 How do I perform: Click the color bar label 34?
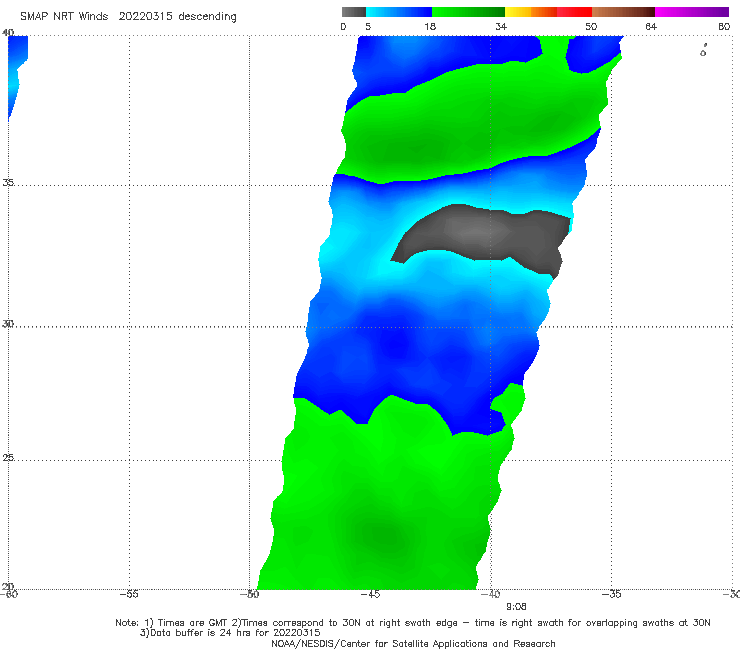point(501,27)
